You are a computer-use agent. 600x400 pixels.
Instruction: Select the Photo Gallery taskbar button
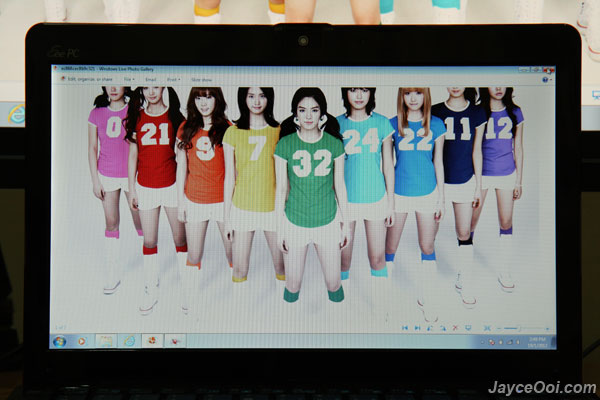point(152,340)
